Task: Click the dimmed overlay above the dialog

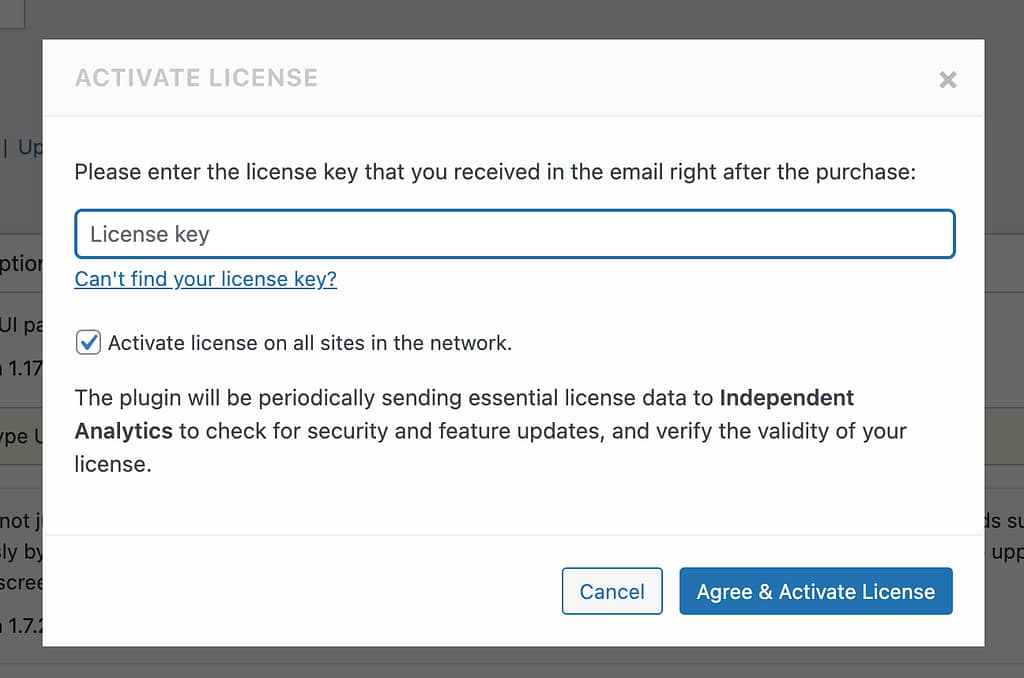Action: (x=500, y=18)
